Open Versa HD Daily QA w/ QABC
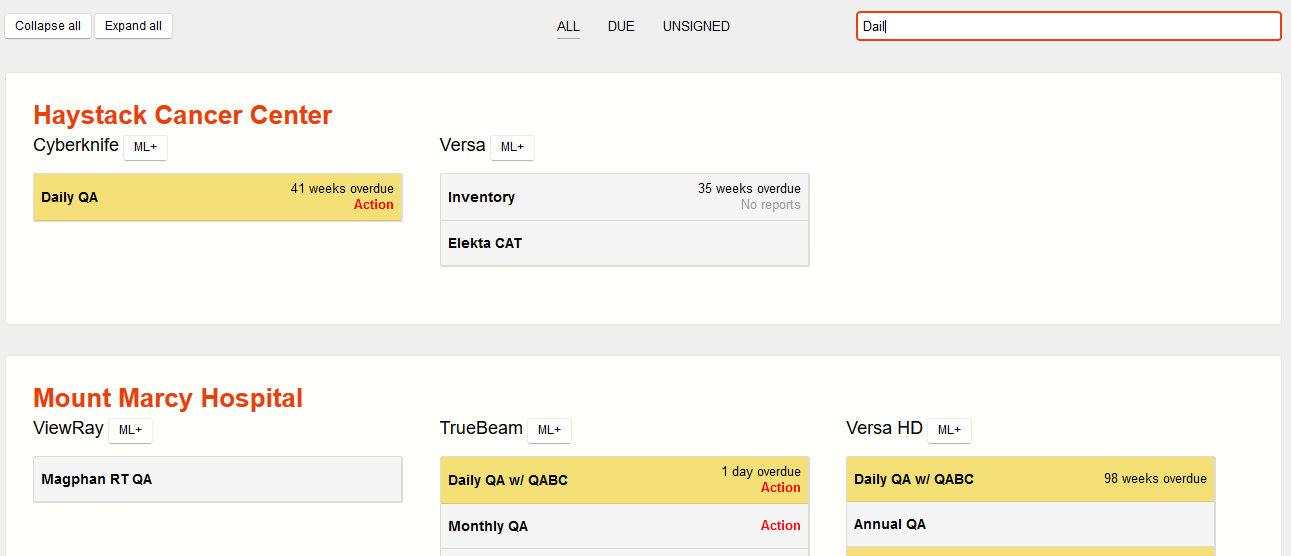This screenshot has height=556, width=1291. pyautogui.click(x=960, y=479)
